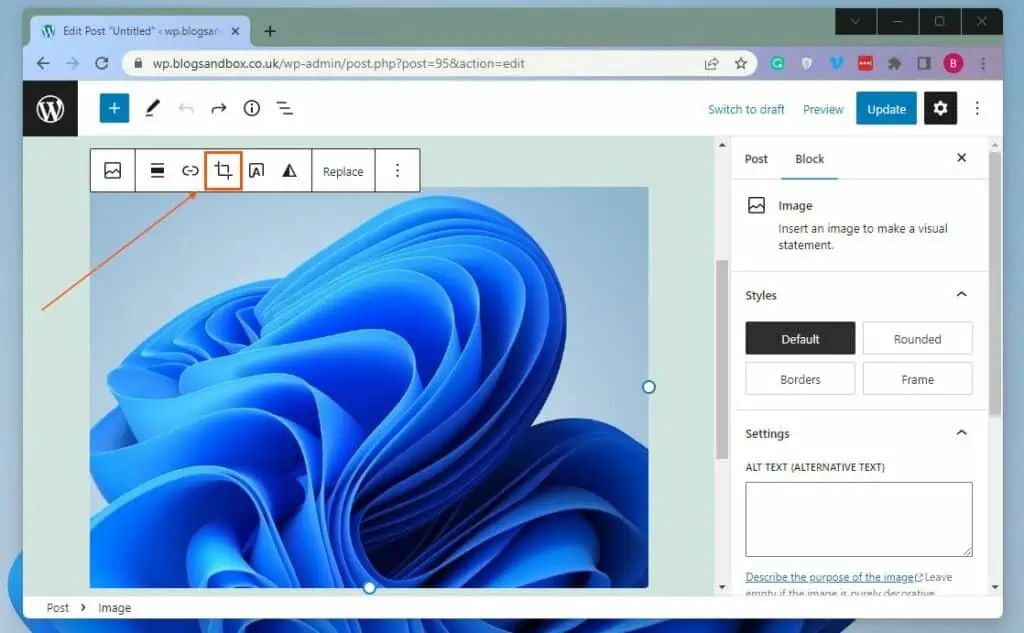Click the editor scrollbar down arrow
The width and height of the screenshot is (1024, 633).
click(x=722, y=587)
